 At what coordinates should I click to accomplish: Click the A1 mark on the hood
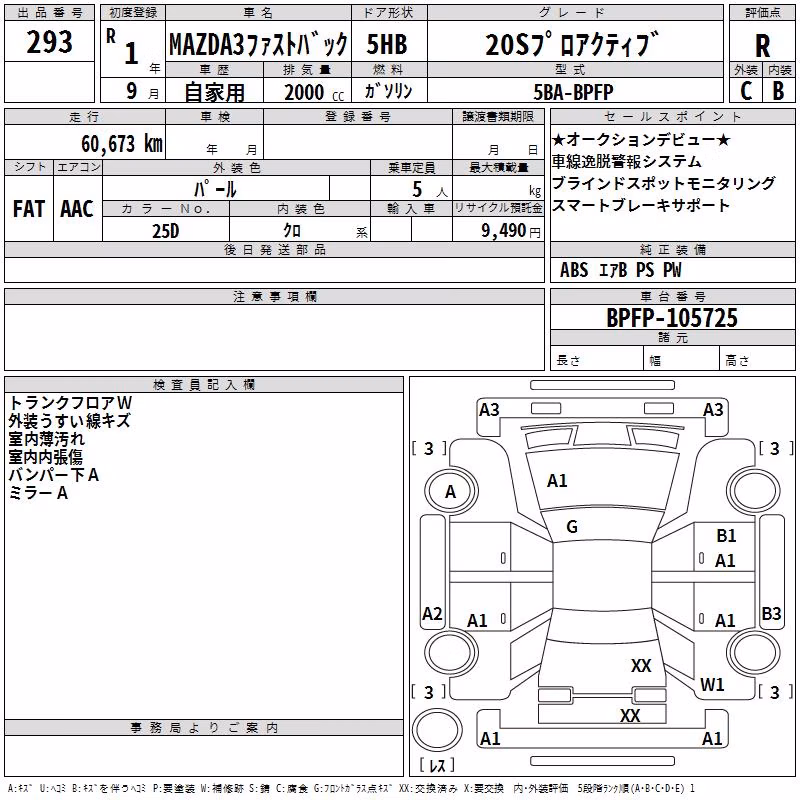point(557,481)
